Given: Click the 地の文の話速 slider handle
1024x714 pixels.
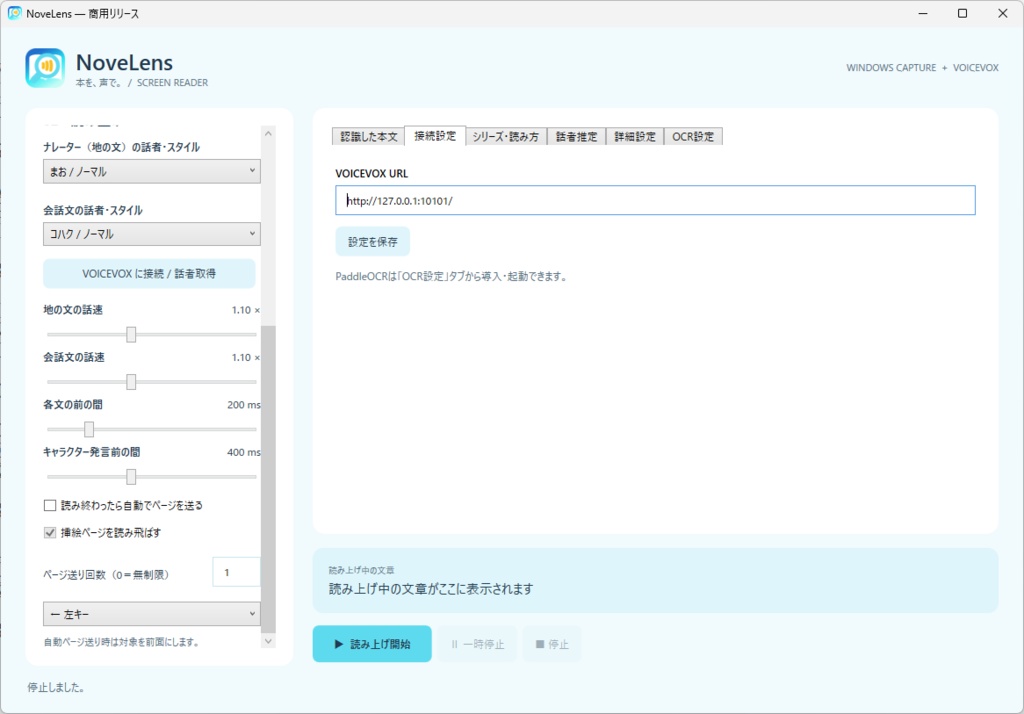Looking at the screenshot, I should pos(131,334).
